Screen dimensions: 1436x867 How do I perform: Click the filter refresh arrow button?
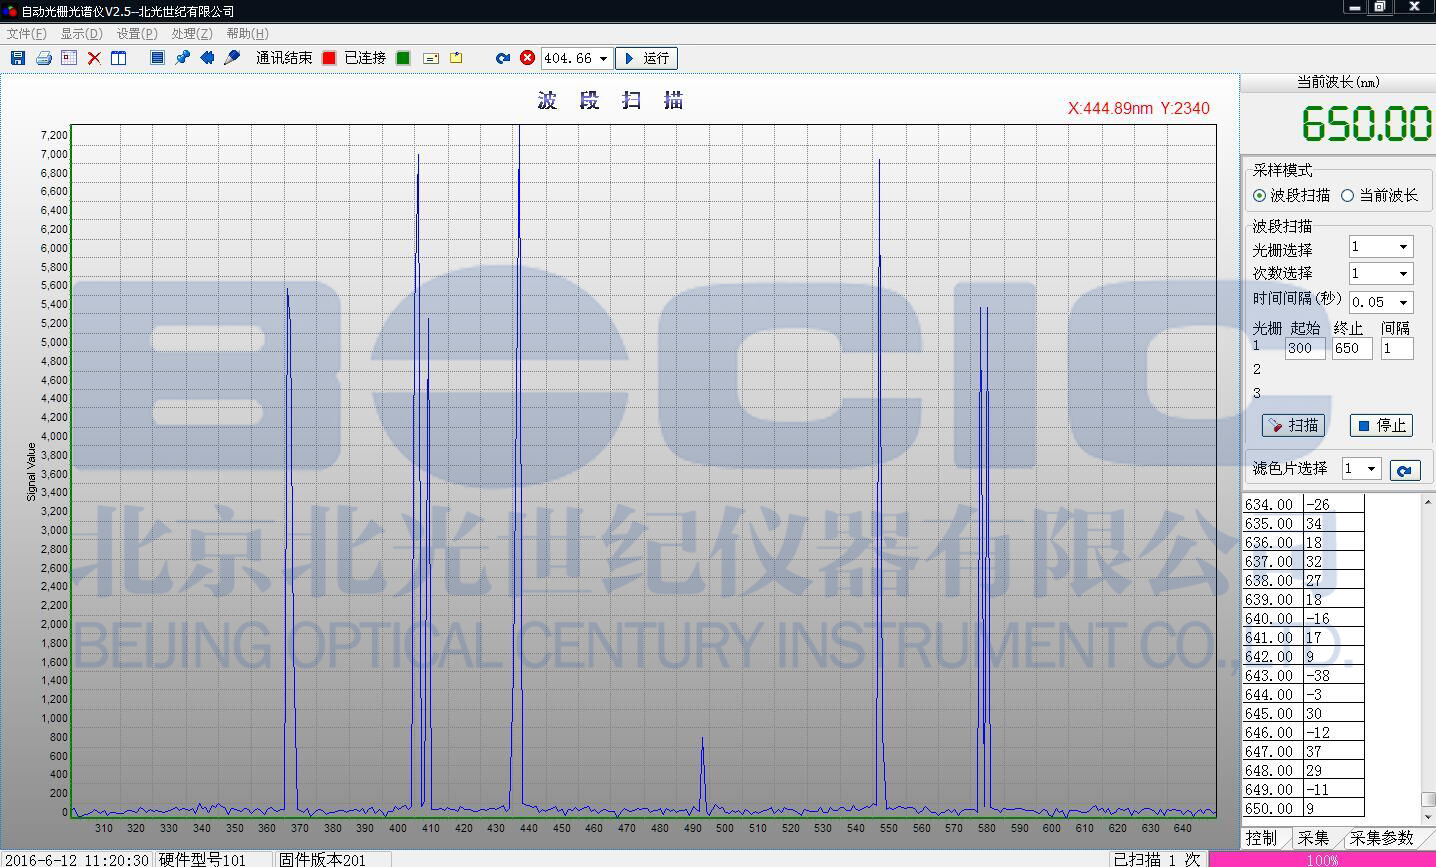[x=1405, y=470]
